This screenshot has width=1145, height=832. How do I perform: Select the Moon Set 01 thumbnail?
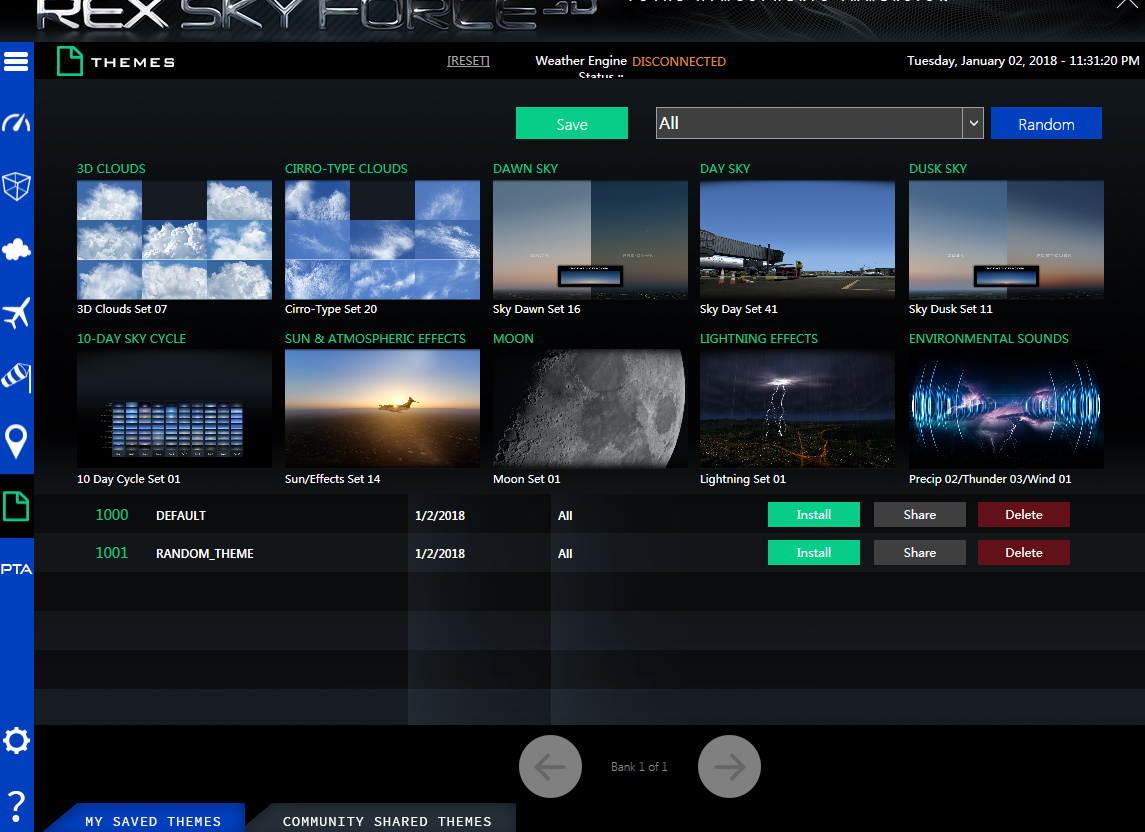(x=590, y=408)
